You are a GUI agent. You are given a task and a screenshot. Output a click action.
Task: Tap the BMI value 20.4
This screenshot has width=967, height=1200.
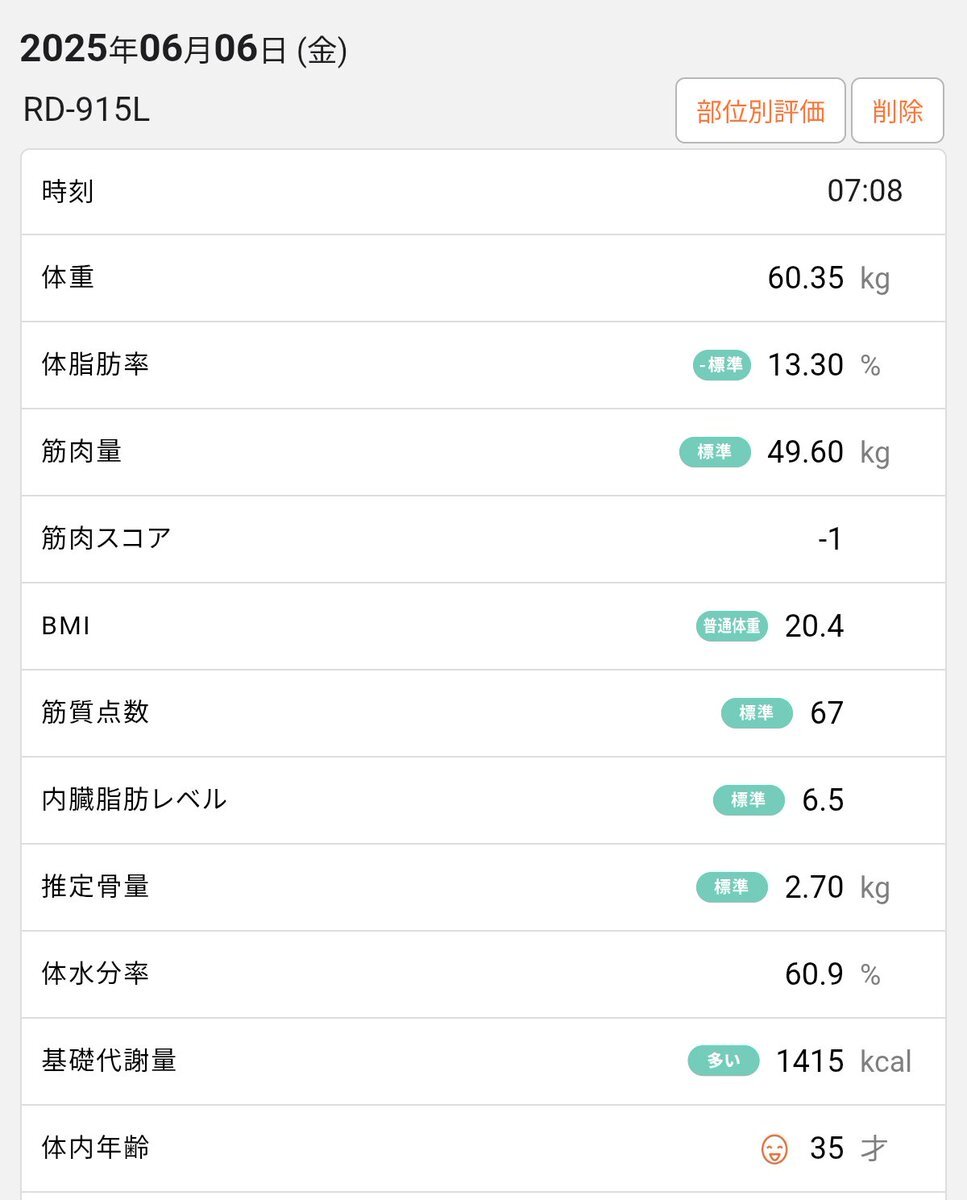tap(814, 626)
